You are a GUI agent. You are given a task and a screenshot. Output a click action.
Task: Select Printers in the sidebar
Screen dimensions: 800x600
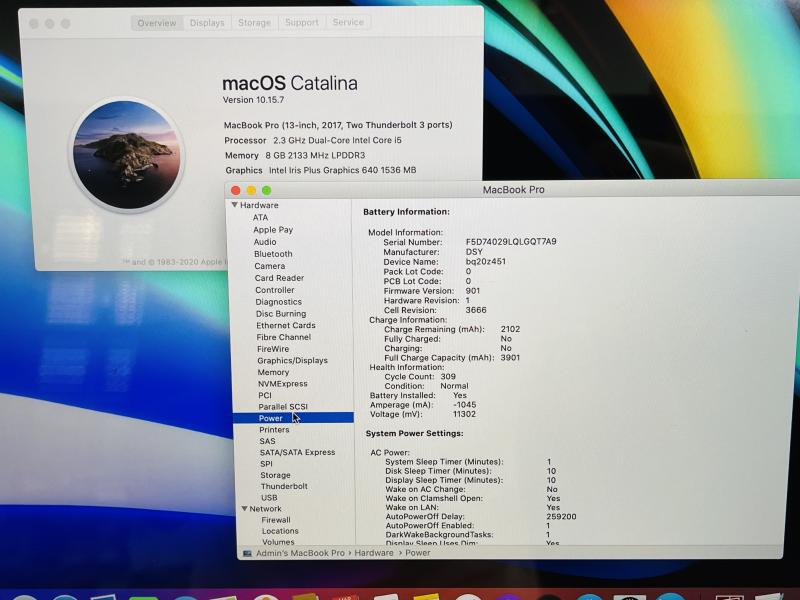coord(274,430)
